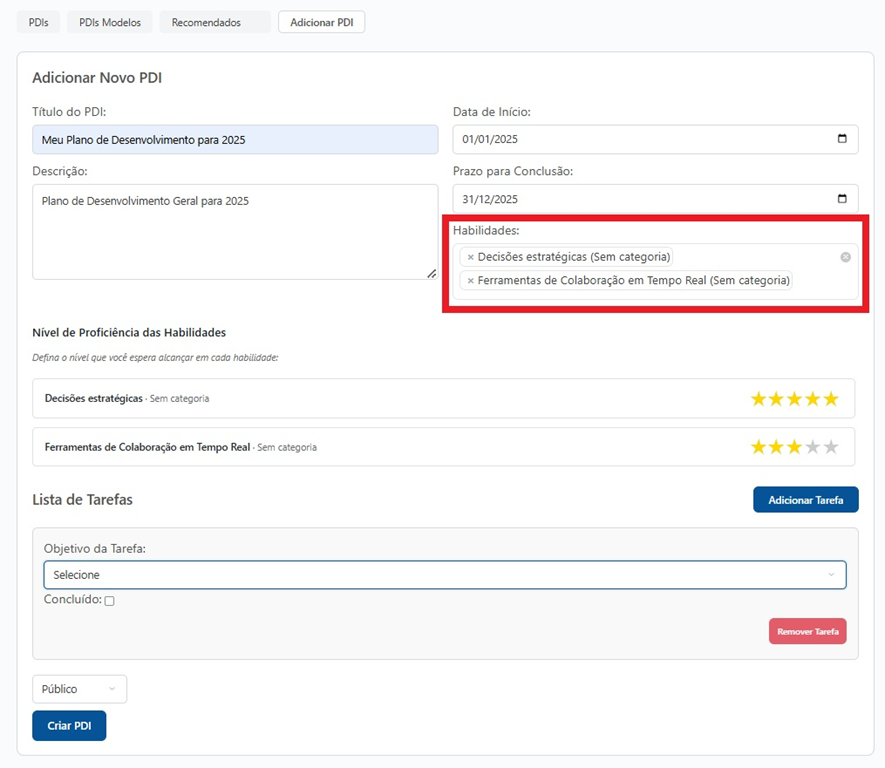
Task: Clear all selected Habilidades
Action: 845,257
